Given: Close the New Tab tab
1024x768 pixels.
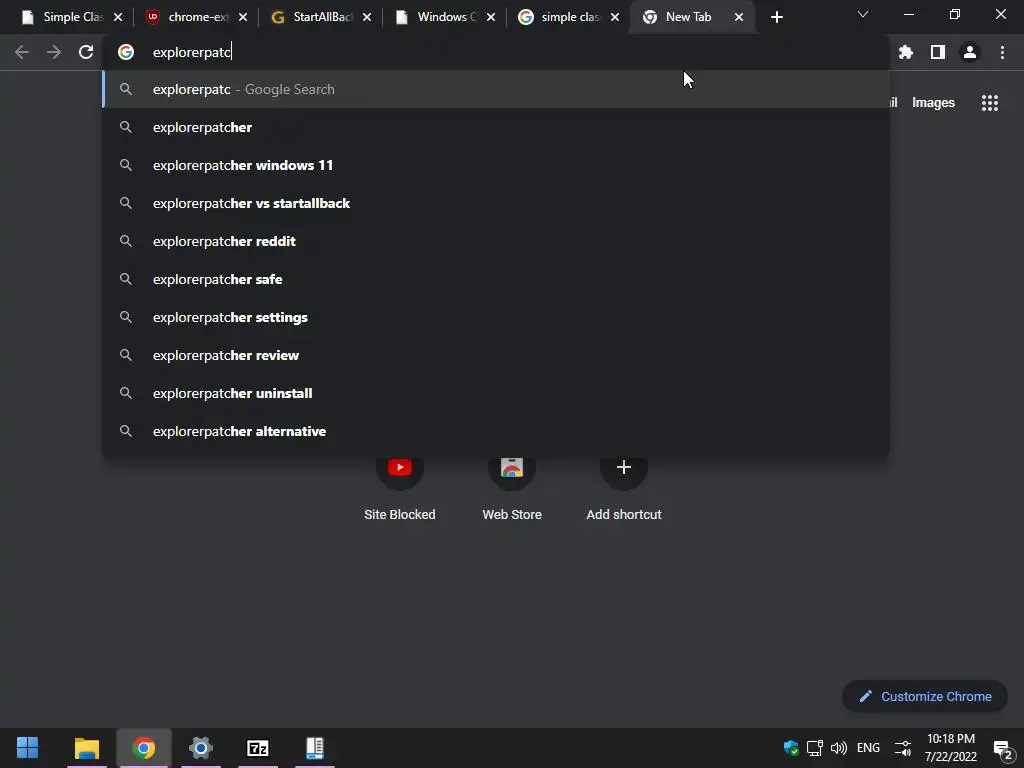Looking at the screenshot, I should (739, 18).
